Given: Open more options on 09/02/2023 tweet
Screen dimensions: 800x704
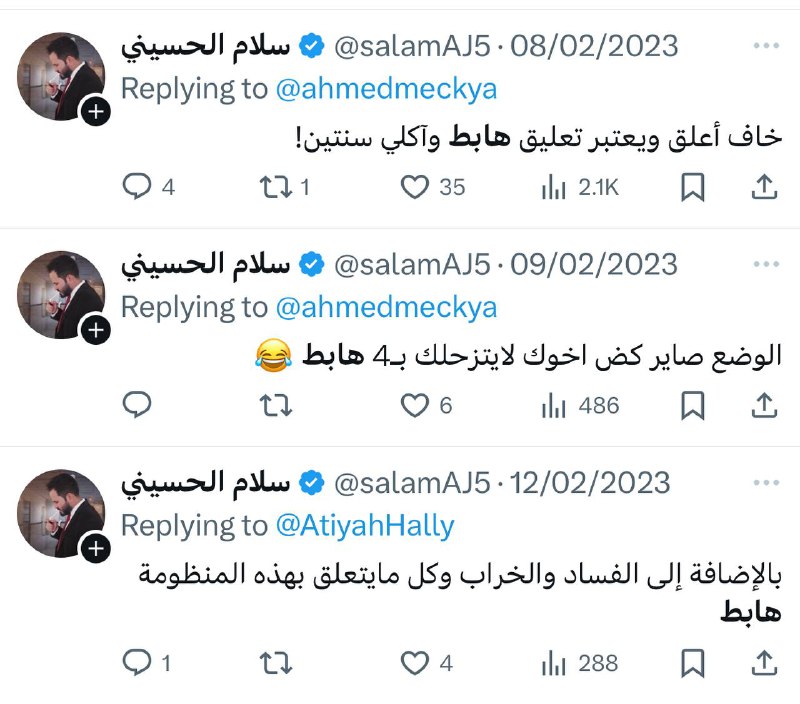Looking at the screenshot, I should click(x=766, y=264).
